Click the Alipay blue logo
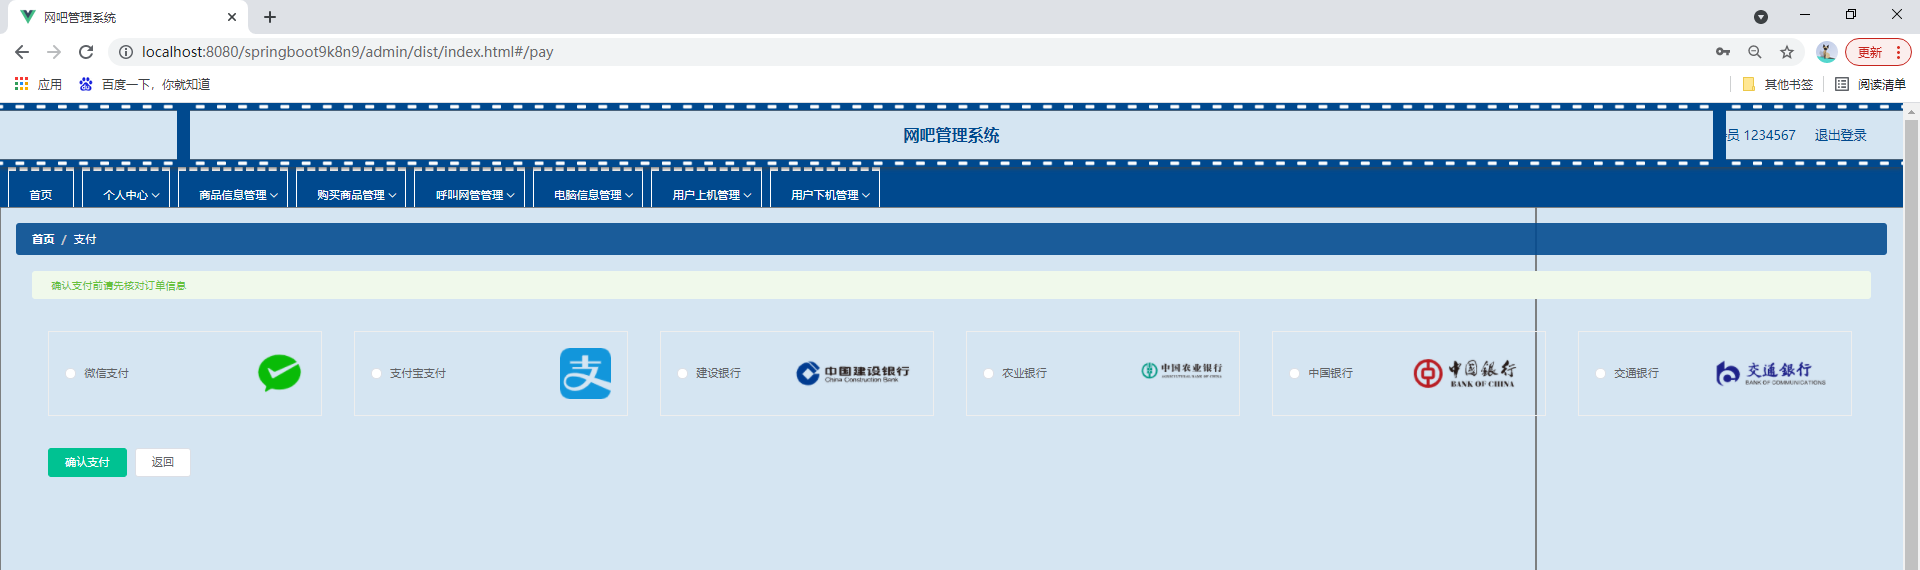 click(585, 373)
